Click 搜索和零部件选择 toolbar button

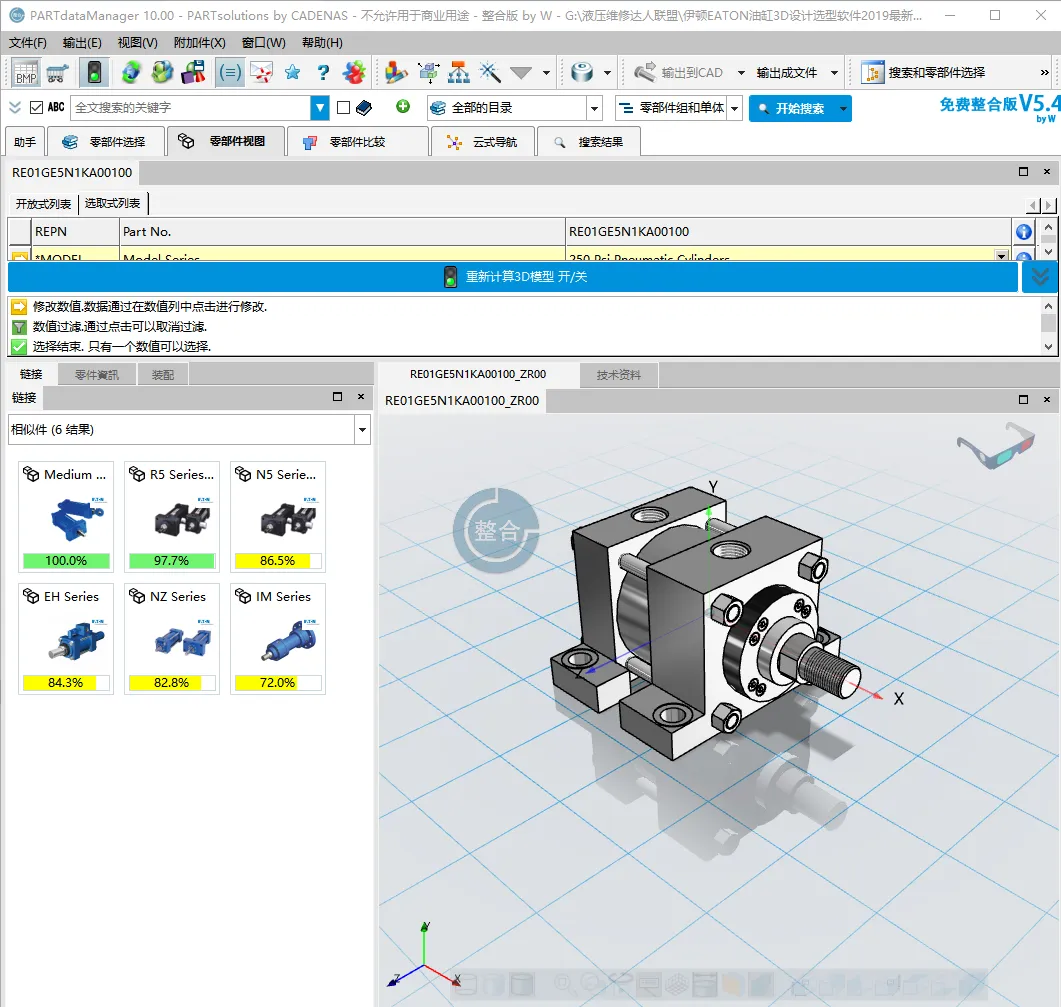[x=923, y=72]
